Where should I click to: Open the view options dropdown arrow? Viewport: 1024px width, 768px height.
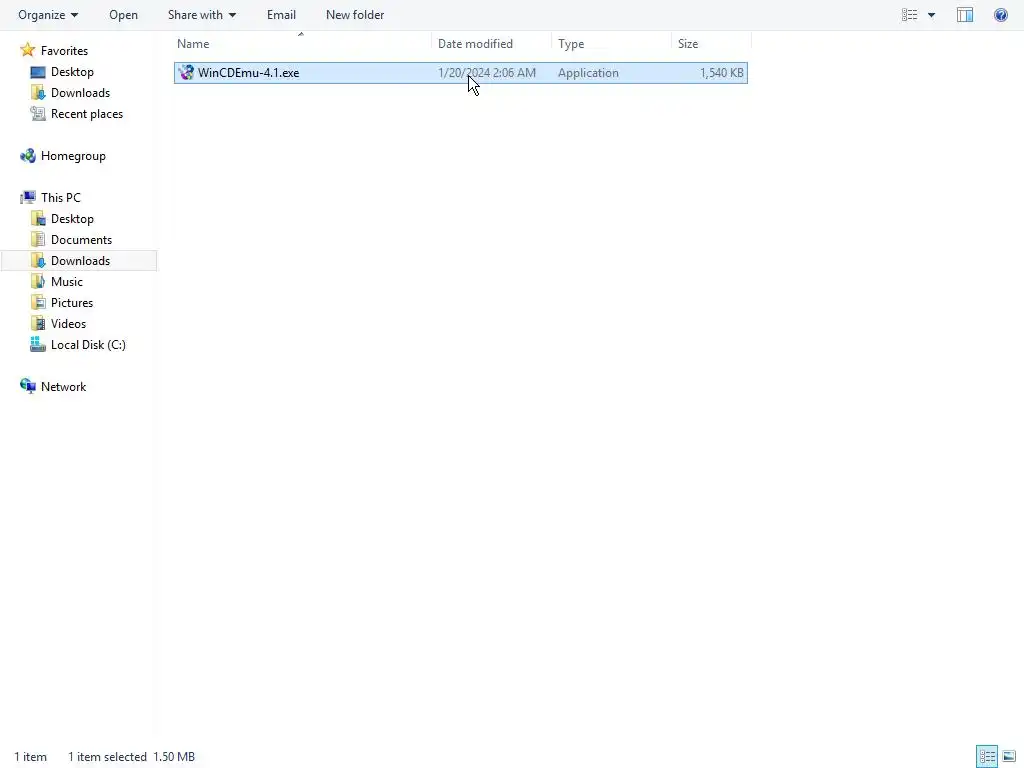(931, 15)
